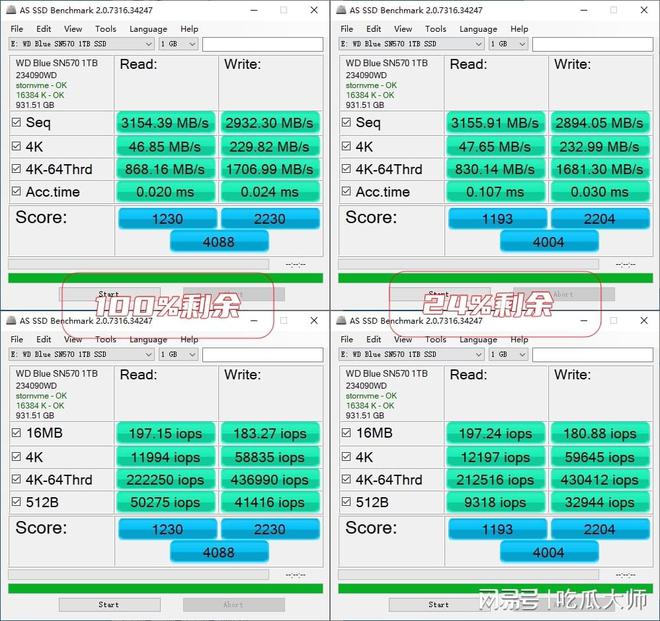Screen dimensions: 660x621
Task: Click the 4K write value 59645 iops
Action: [x=600, y=457]
